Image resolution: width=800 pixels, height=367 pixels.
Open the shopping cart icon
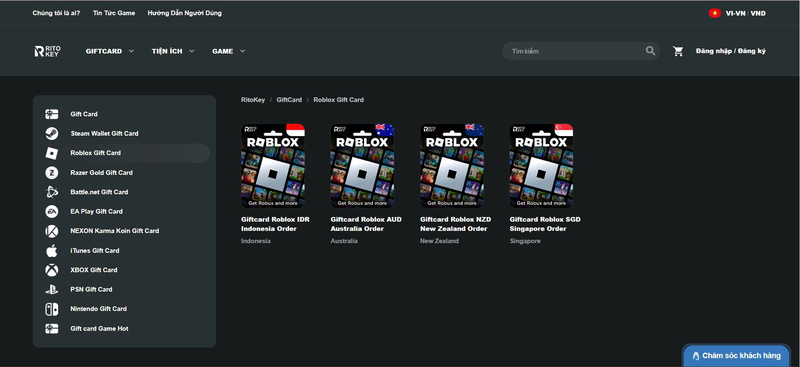point(678,51)
